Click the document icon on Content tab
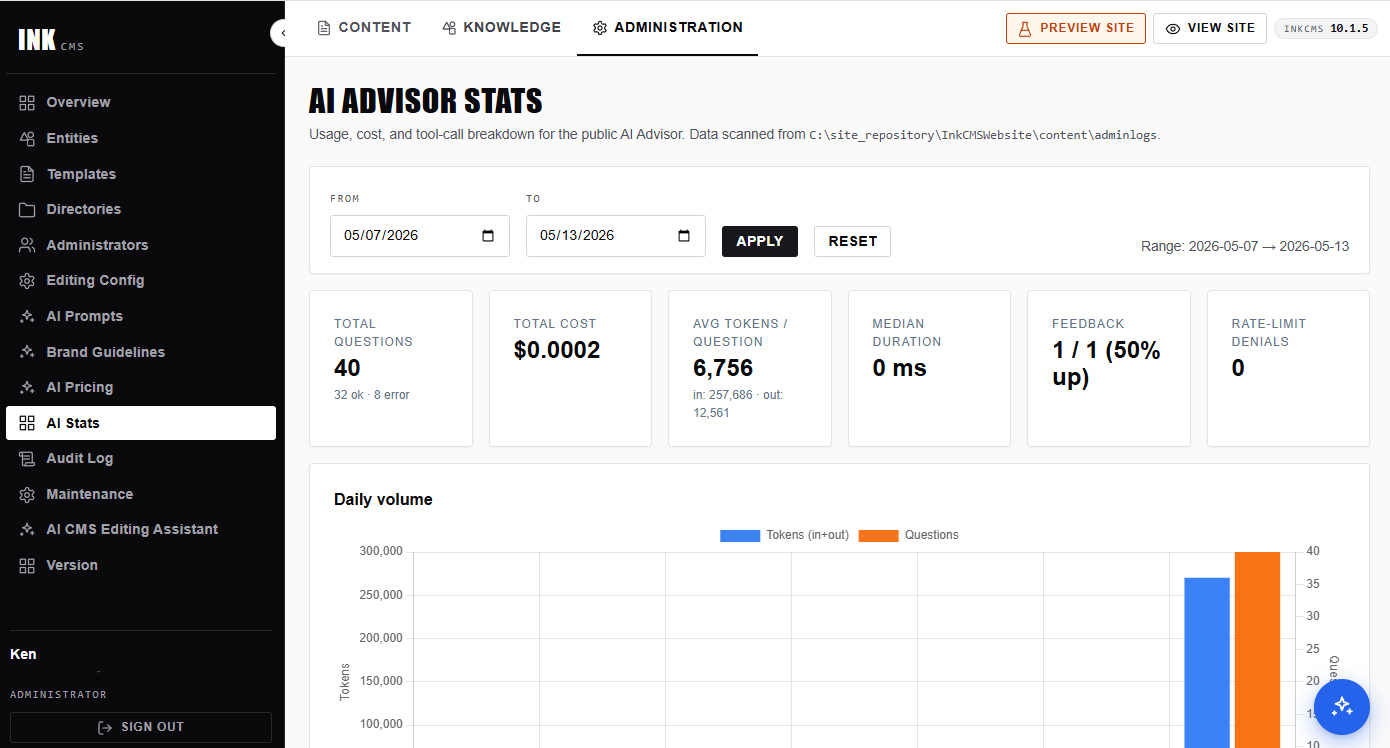Screen dimensions: 1390x748 tap(323, 28)
